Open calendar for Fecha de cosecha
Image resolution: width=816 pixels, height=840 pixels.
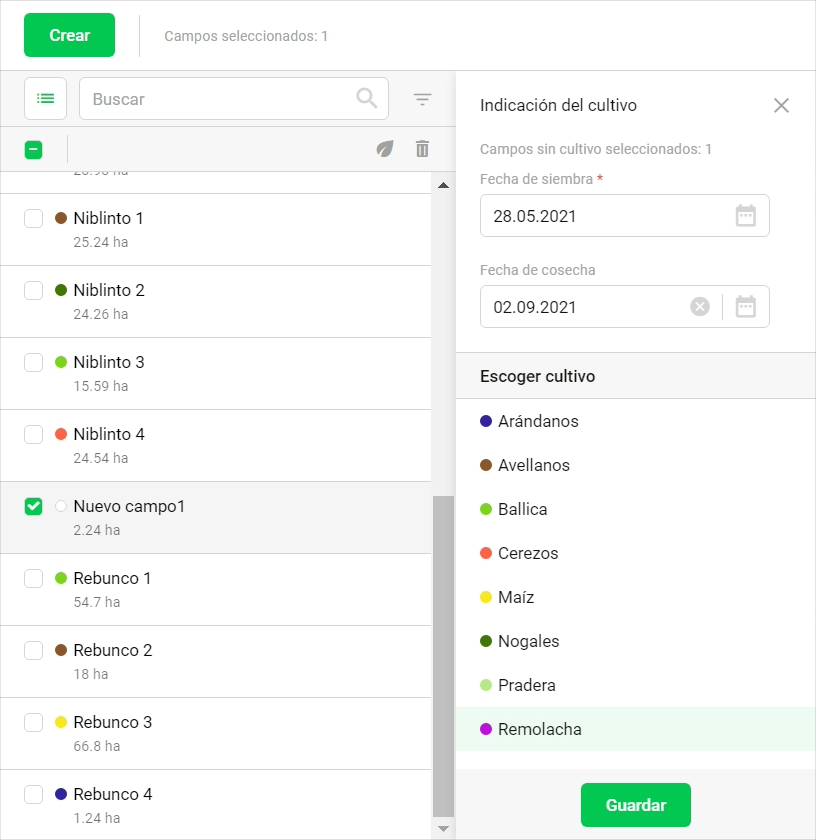click(x=746, y=307)
